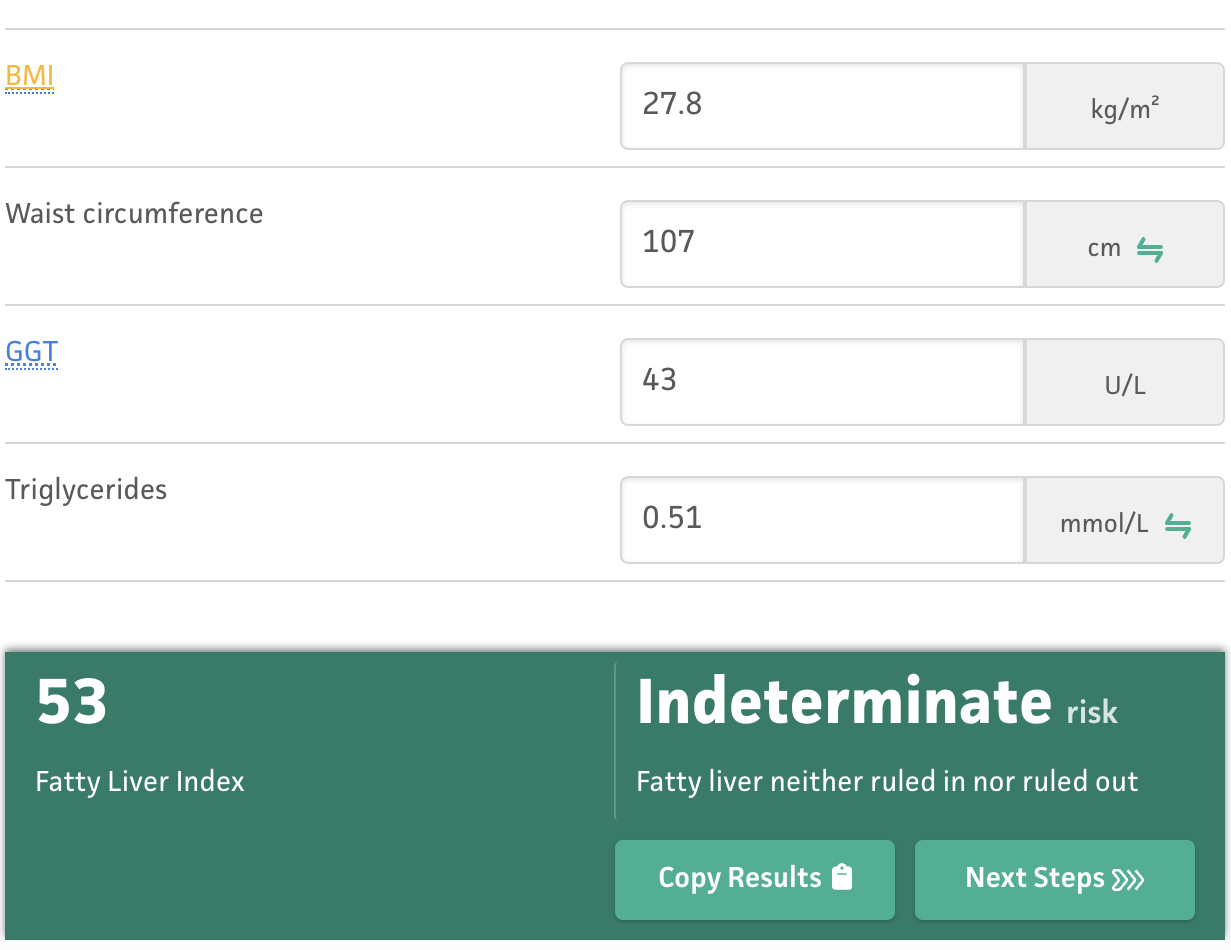
Task: Click the Waist circumference row label
Action: 135,214
